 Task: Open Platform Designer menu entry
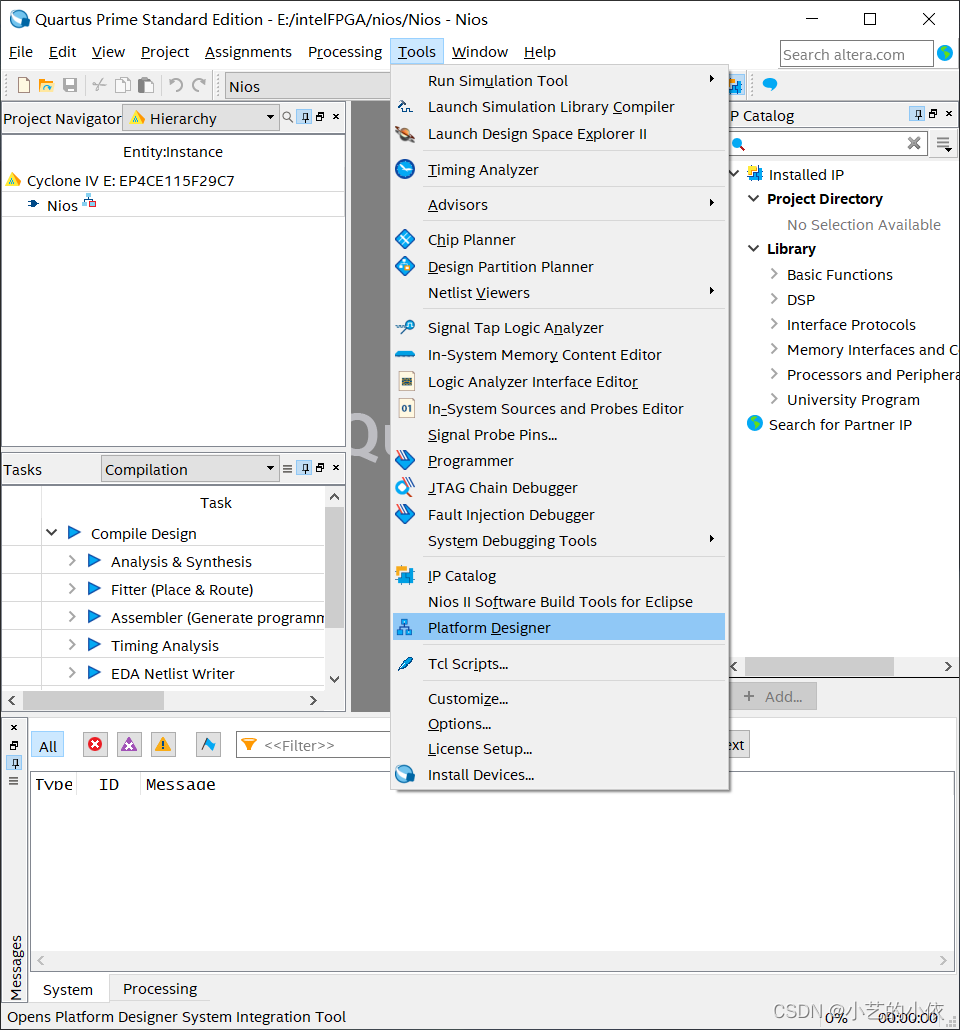(559, 628)
